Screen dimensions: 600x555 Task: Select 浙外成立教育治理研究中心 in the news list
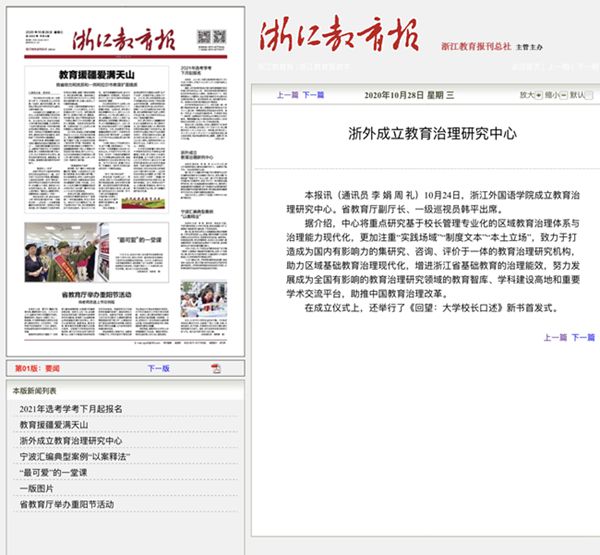71,441
